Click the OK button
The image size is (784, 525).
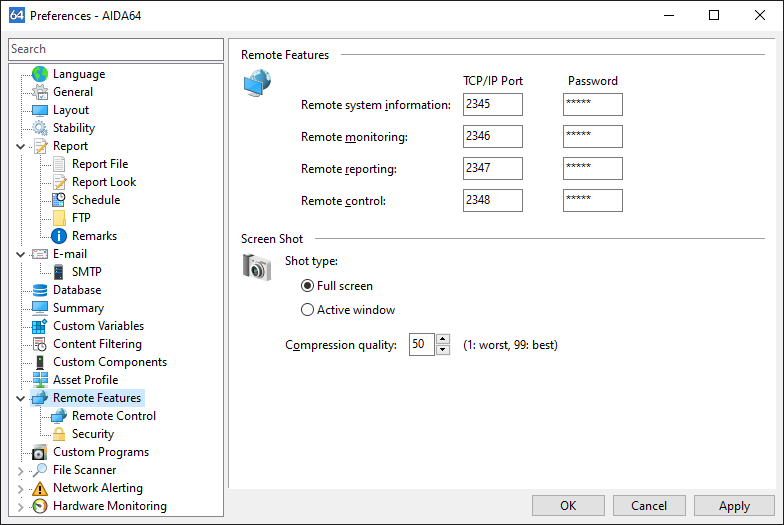pos(568,506)
